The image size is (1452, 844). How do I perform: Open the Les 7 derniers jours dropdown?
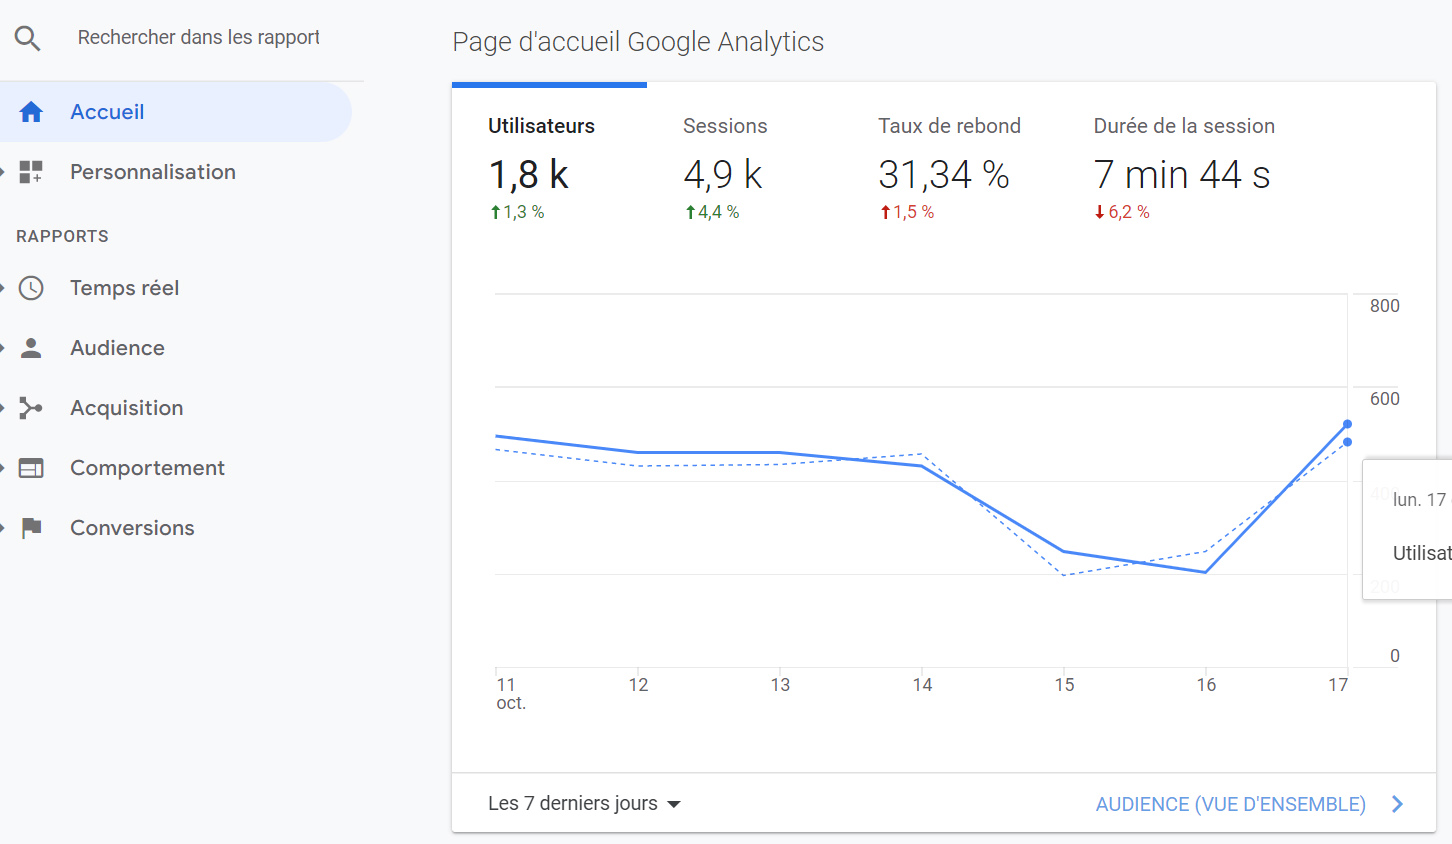pos(584,804)
